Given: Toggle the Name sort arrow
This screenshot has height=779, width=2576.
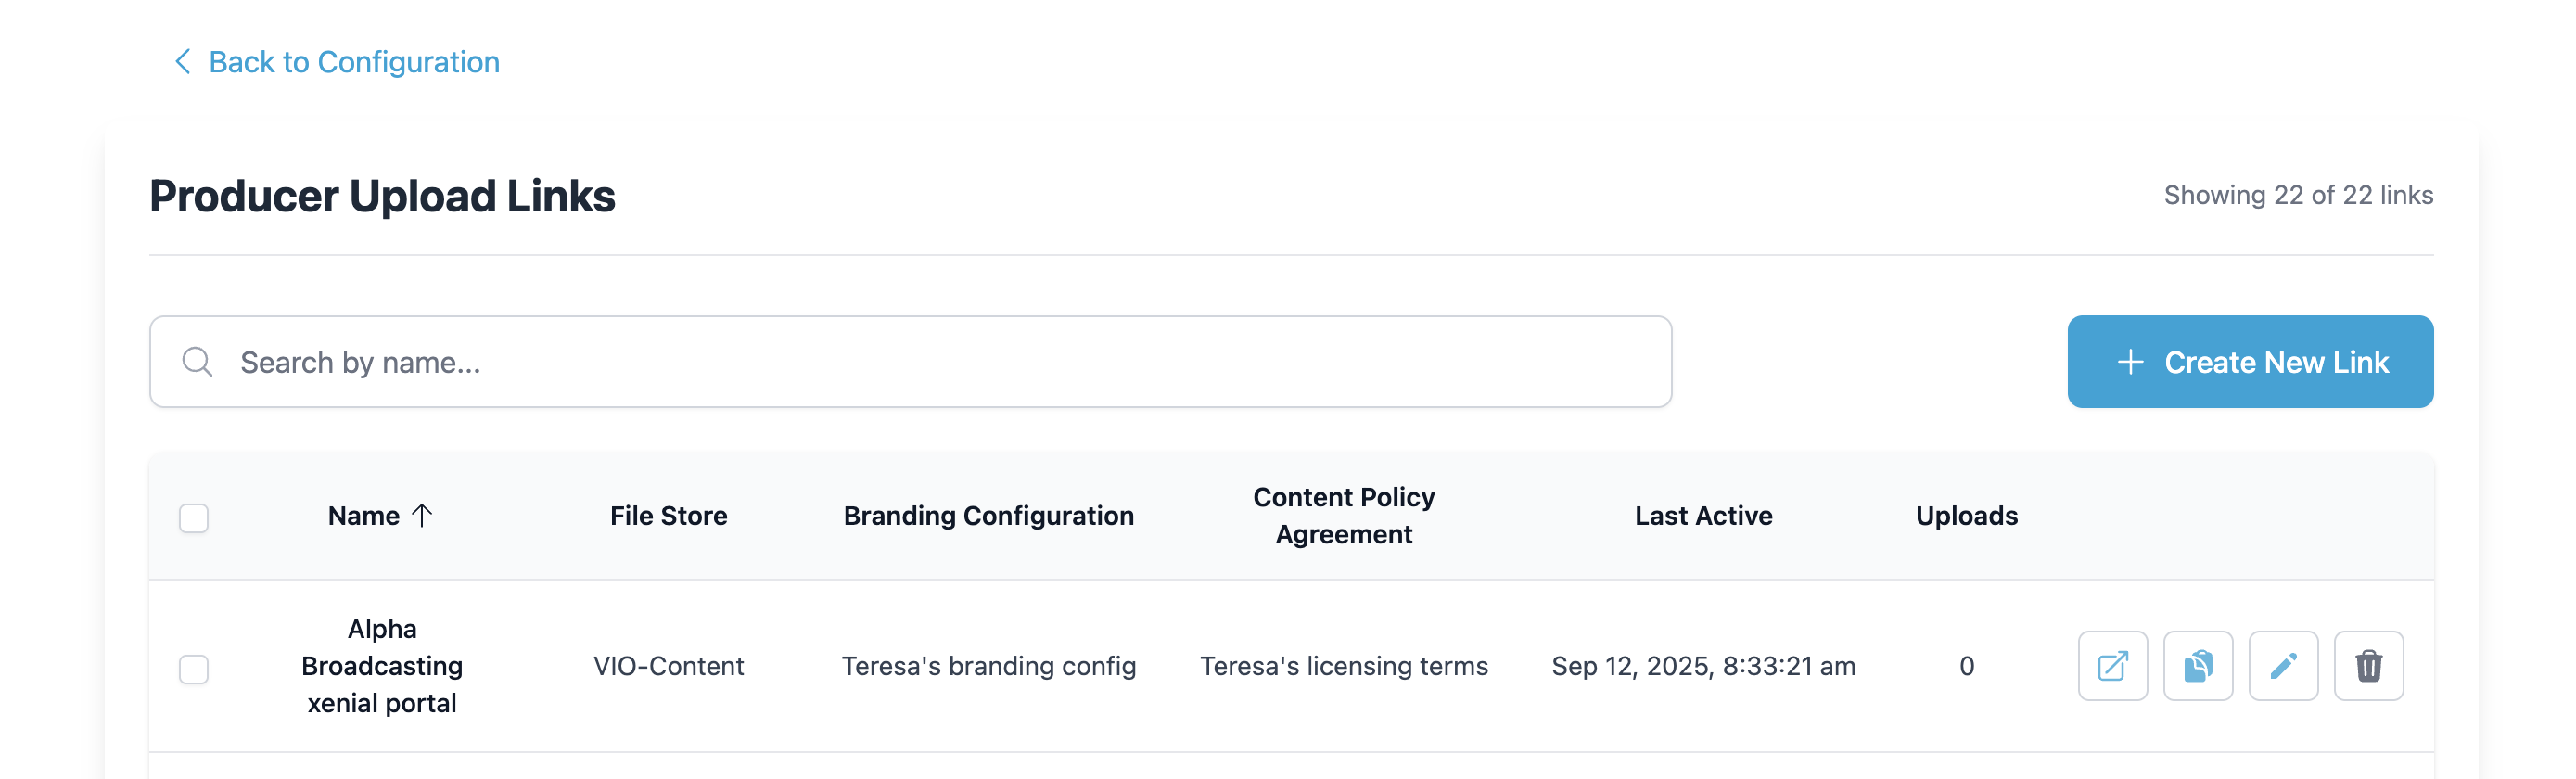Looking at the screenshot, I should tap(422, 516).
